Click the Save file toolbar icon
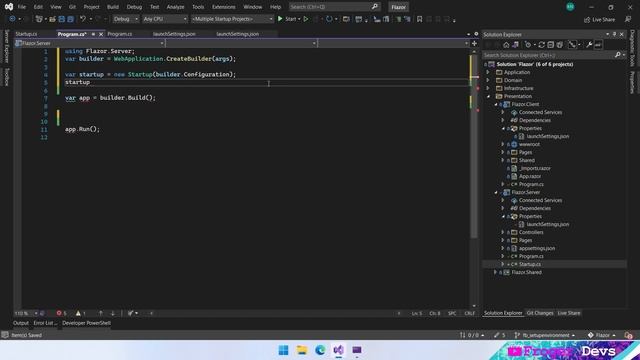 point(62,19)
